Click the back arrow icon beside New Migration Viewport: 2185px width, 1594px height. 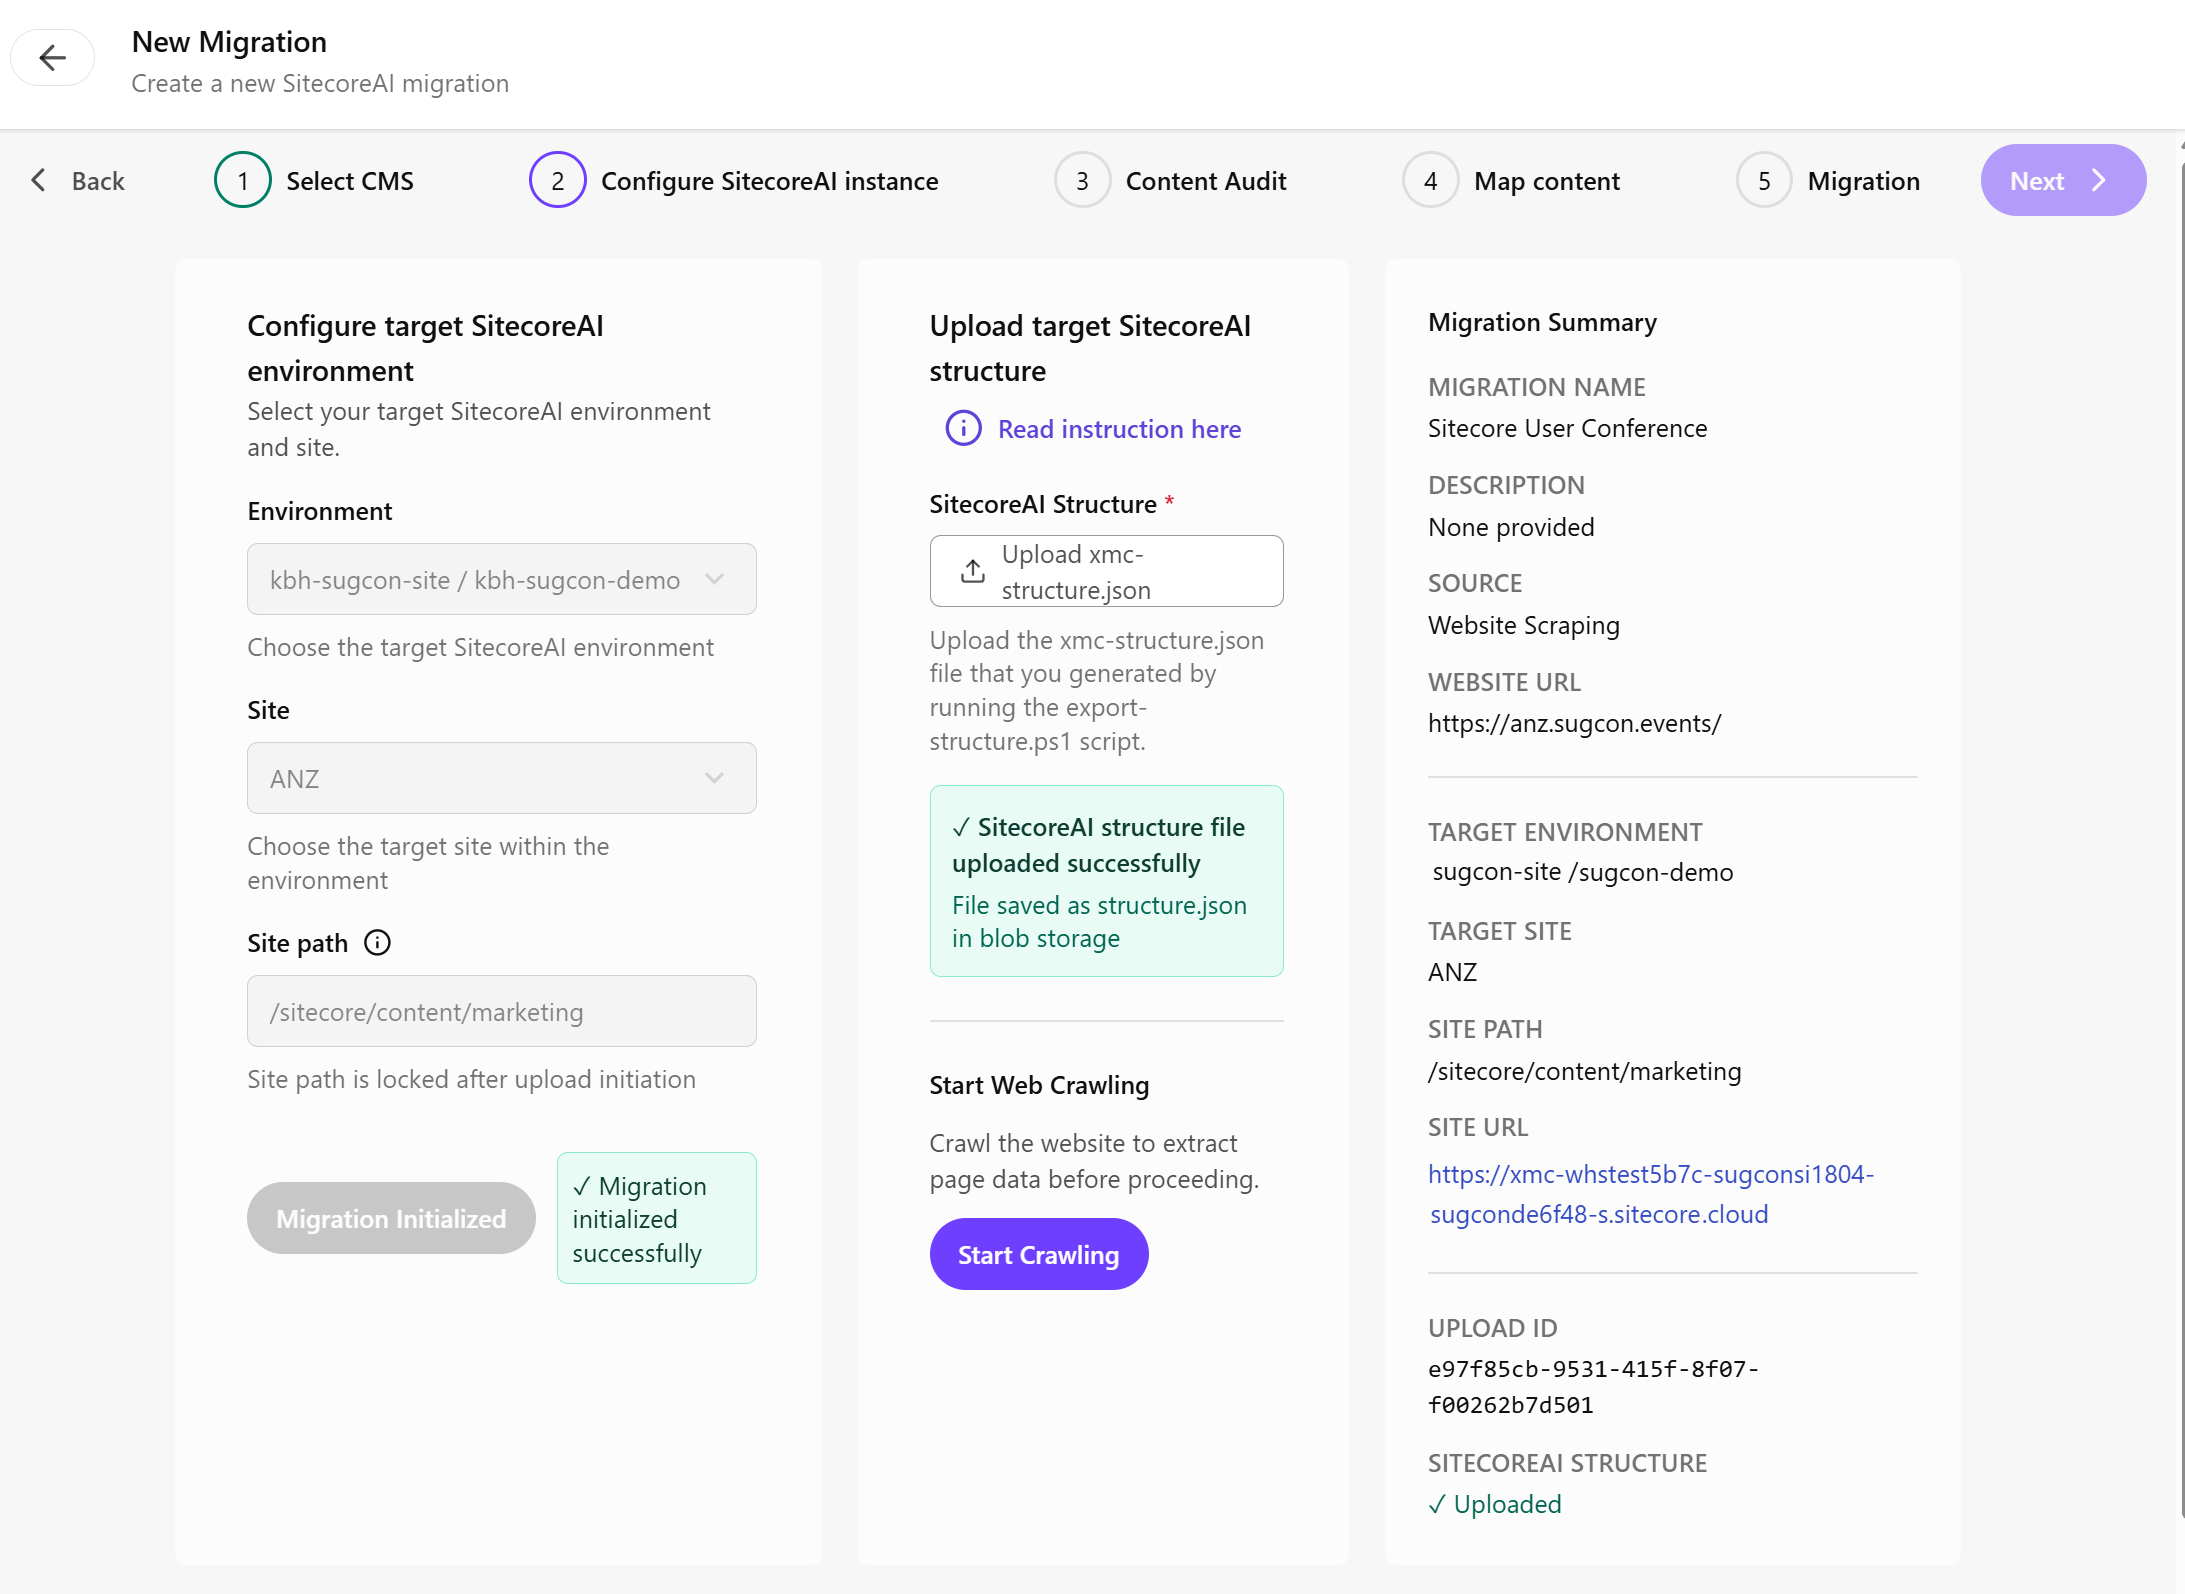53,58
